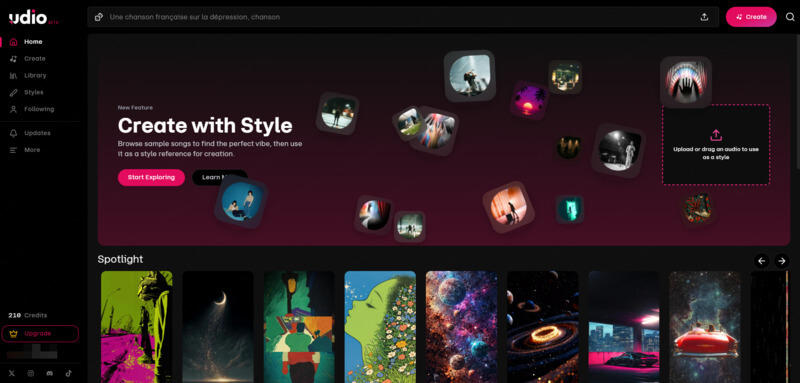Click the crown icon beside Upgrade
Screen dimensions: 800x383
(14, 334)
